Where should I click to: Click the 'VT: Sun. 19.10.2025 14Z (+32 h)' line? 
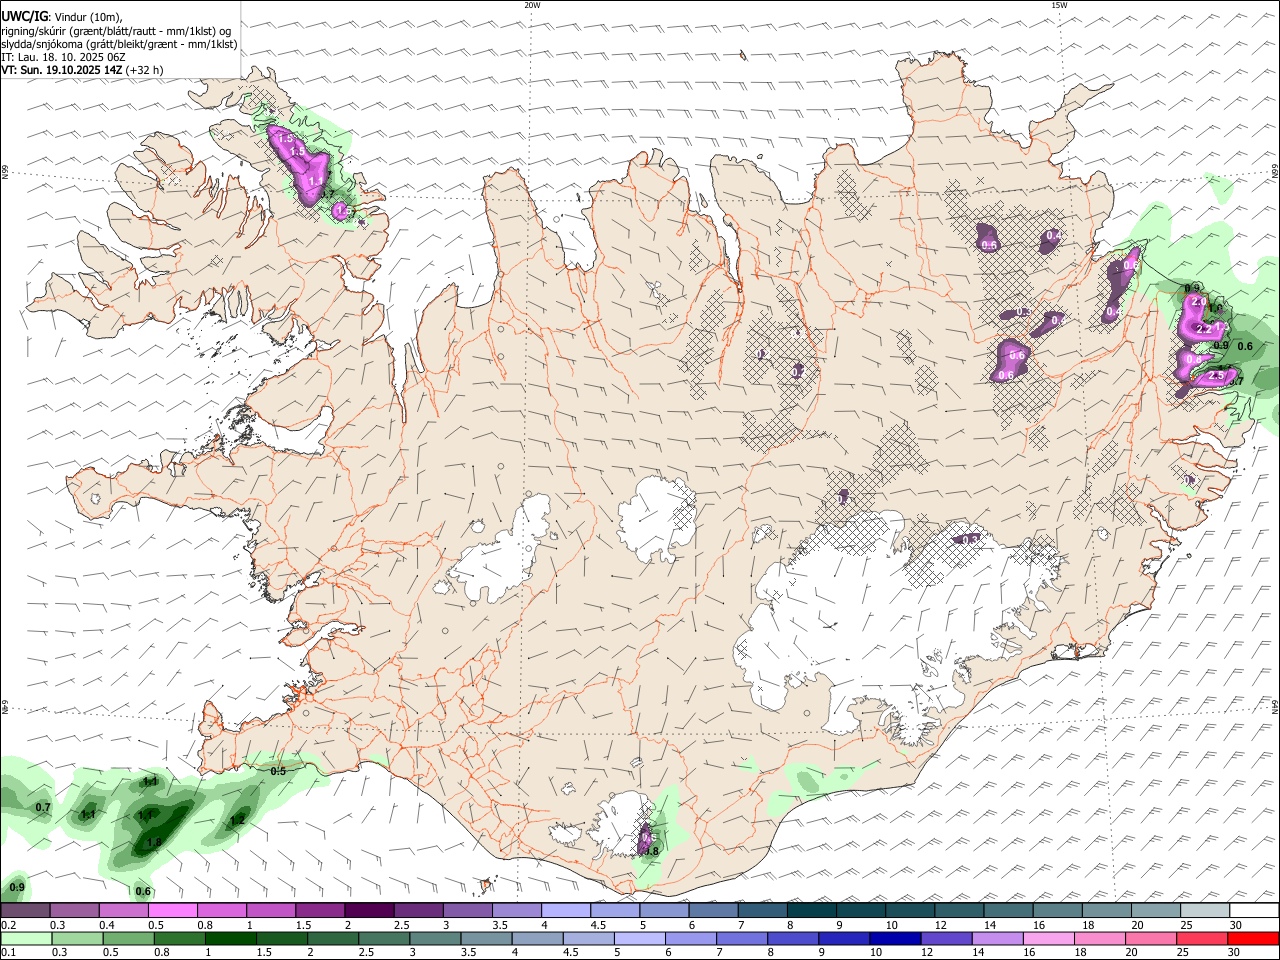pos(82,70)
